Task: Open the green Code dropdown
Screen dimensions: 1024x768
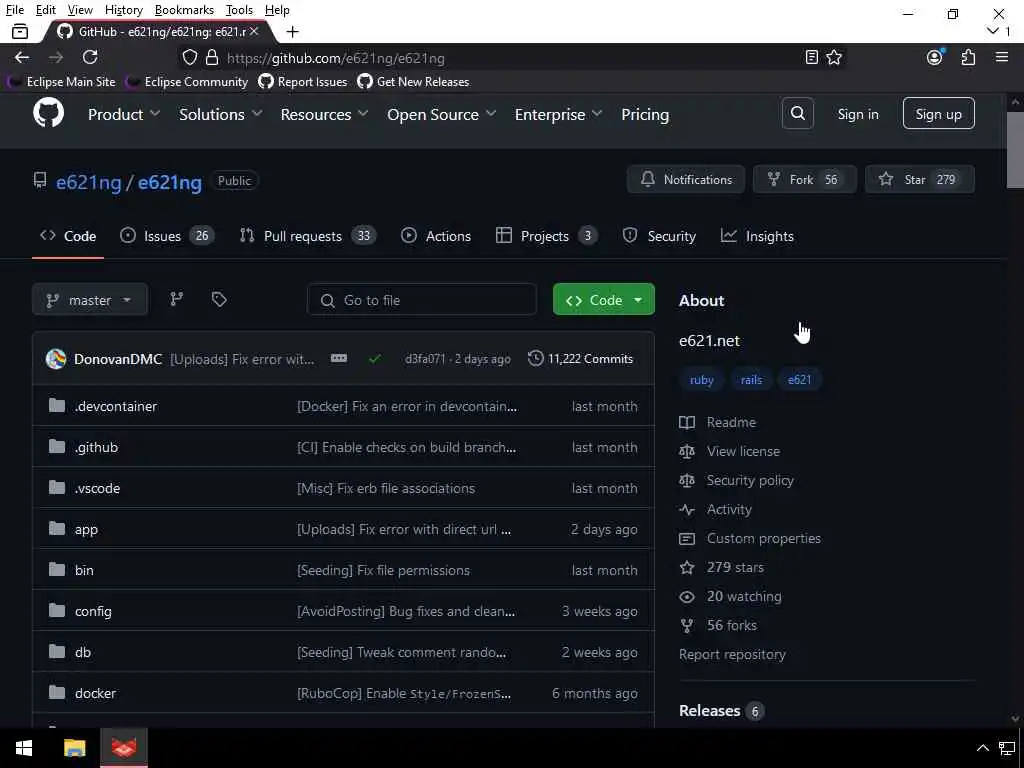Action: pos(603,300)
